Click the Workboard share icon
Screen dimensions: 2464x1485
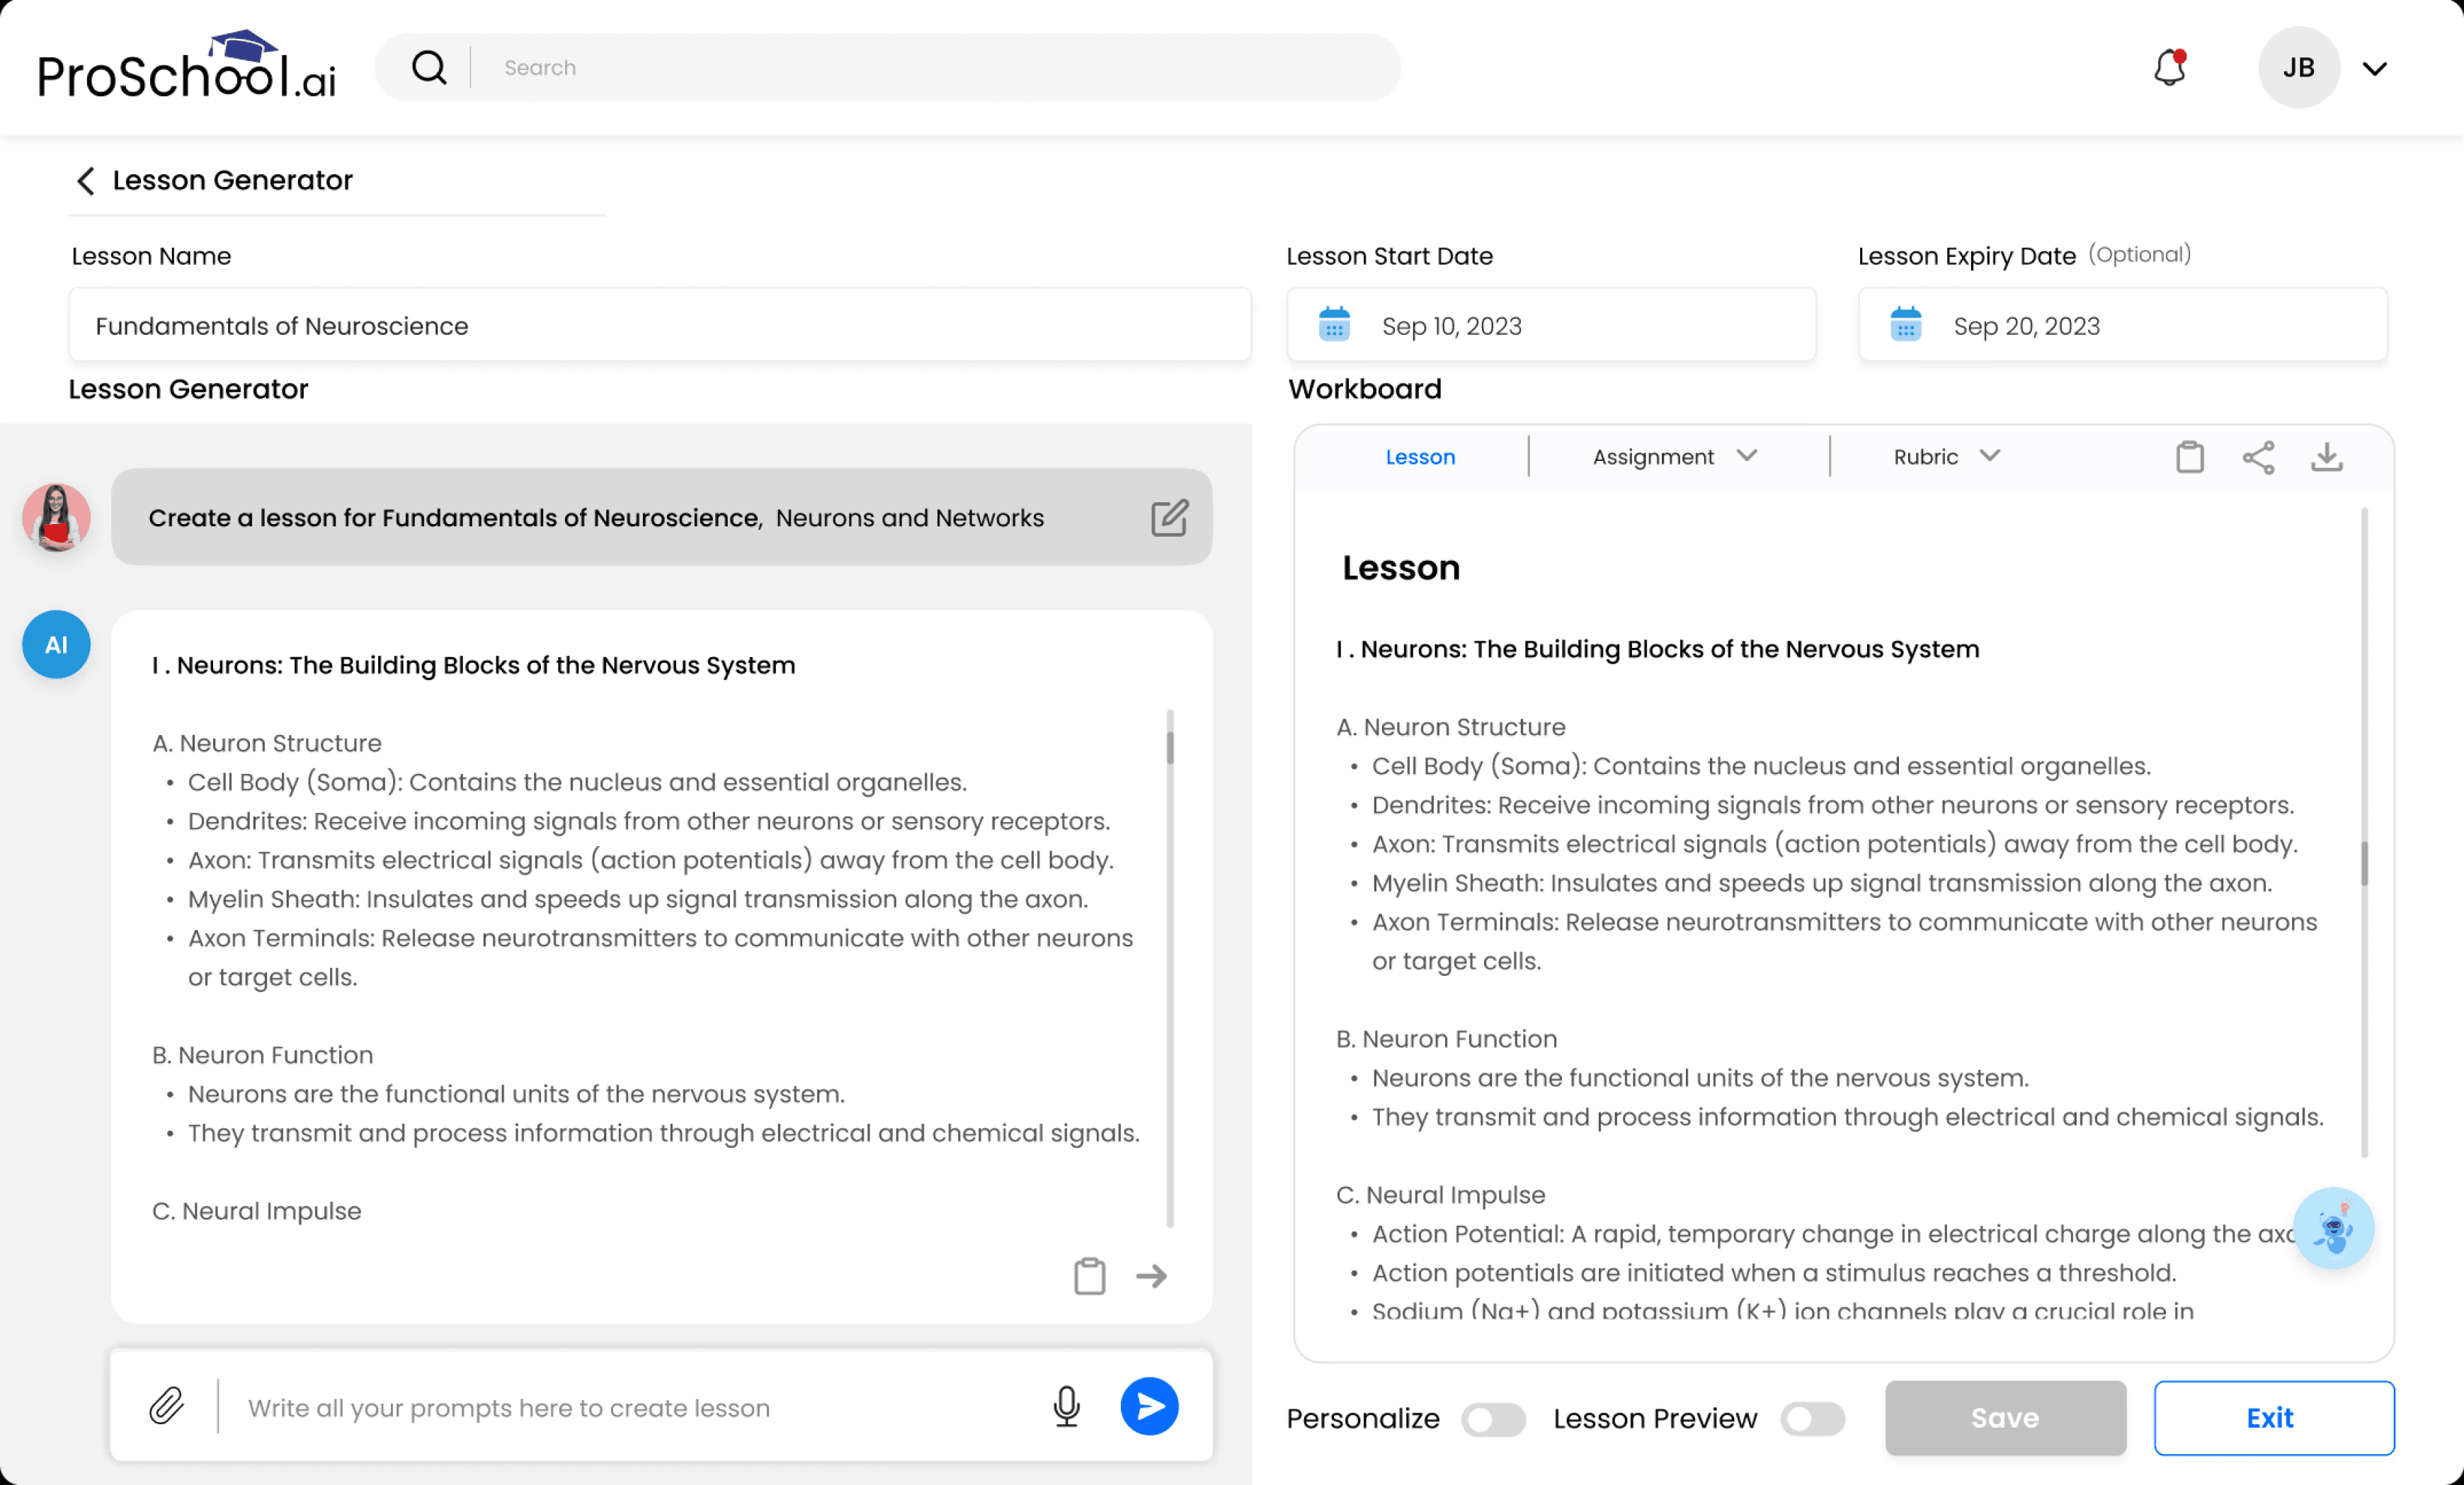[x=2258, y=457]
